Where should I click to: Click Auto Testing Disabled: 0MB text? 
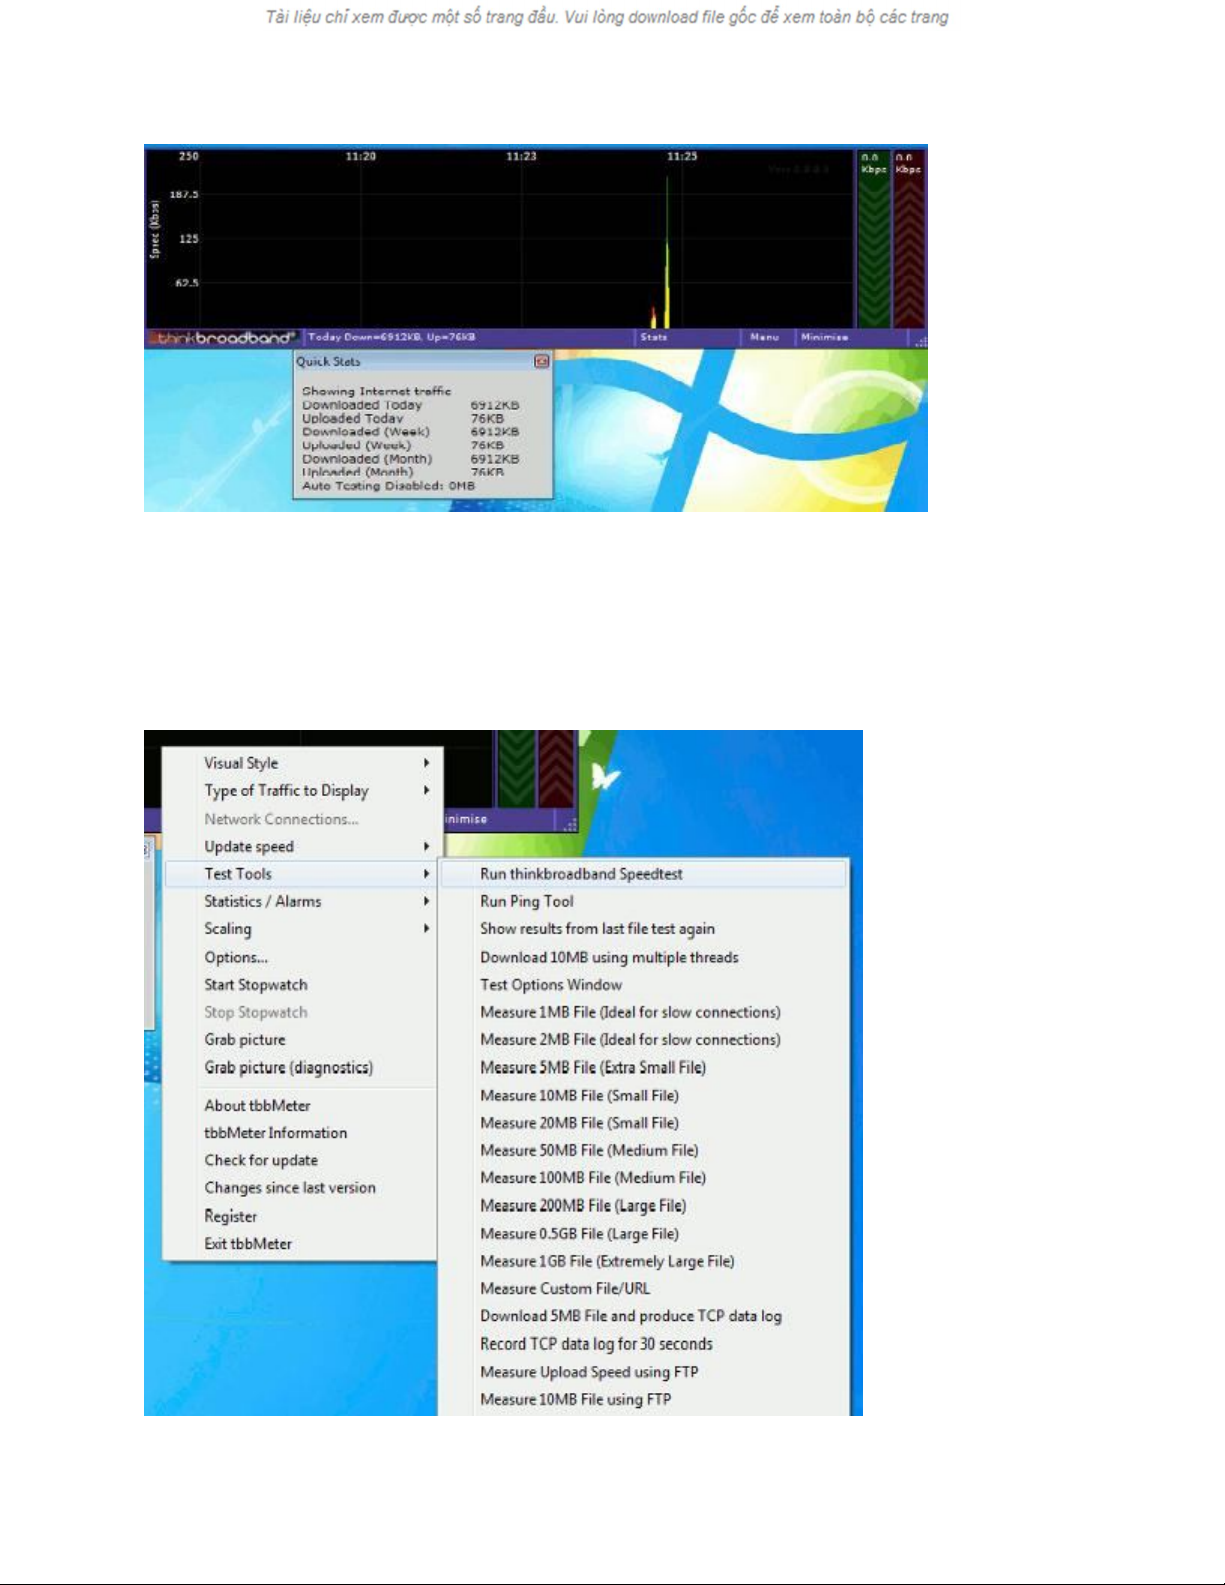click(389, 486)
